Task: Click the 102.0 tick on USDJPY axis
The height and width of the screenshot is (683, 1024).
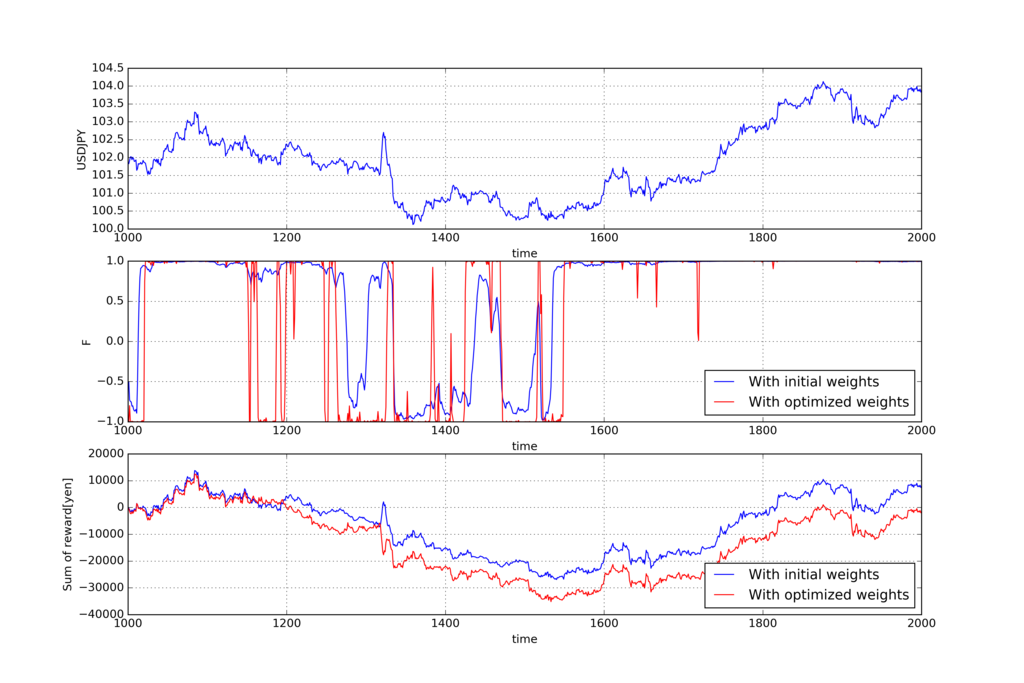Action: (x=107, y=157)
